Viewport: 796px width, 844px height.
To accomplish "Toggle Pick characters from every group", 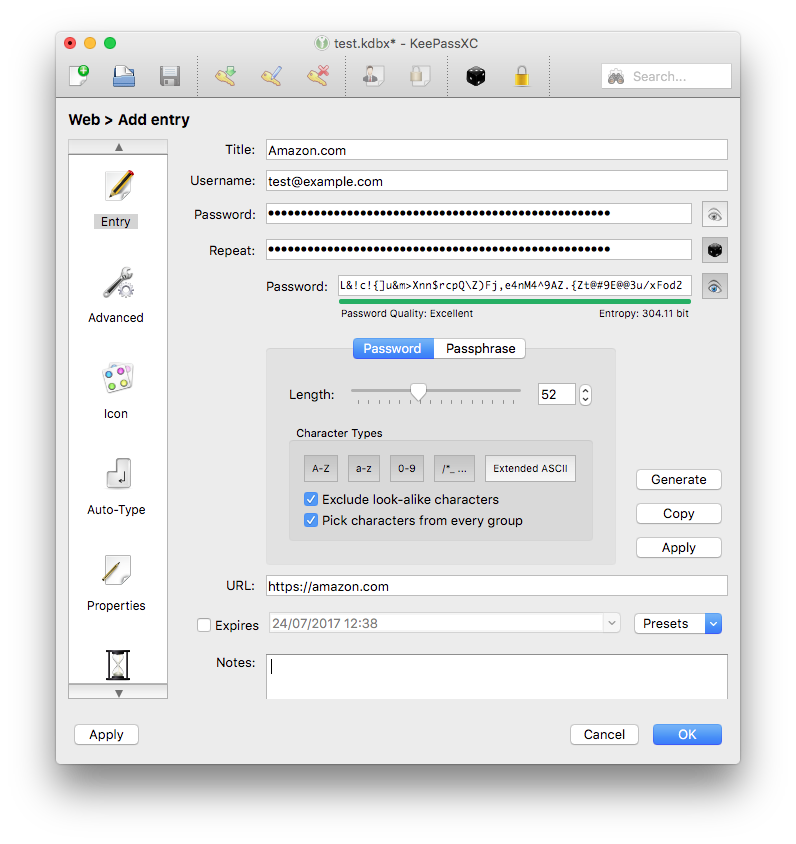I will click(311, 520).
